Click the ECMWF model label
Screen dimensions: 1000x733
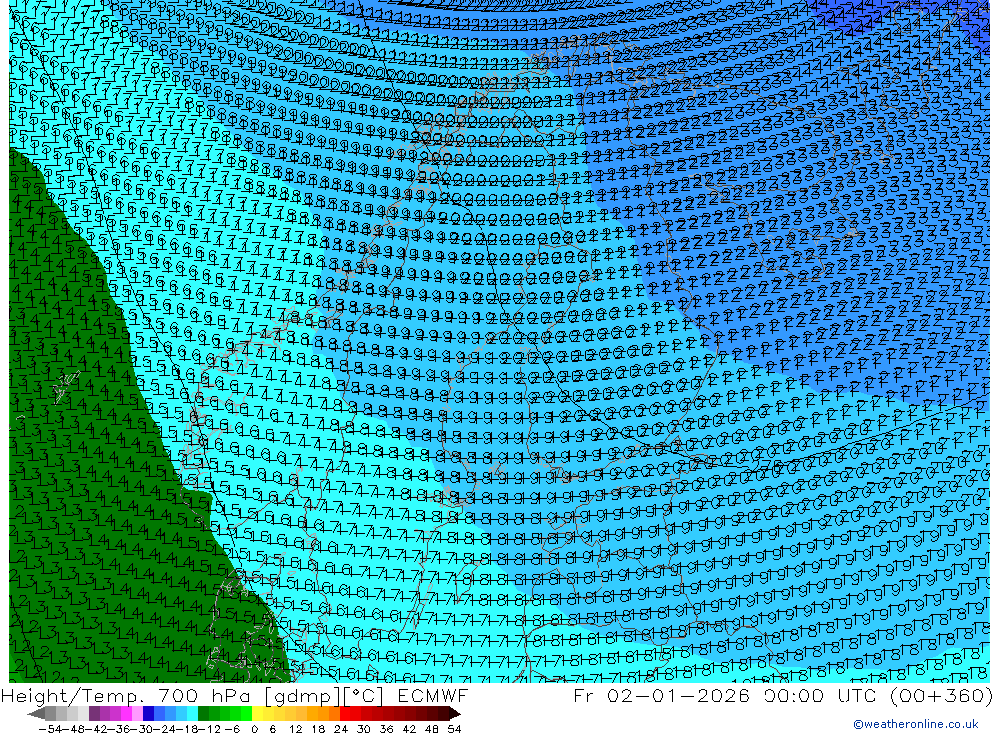point(432,695)
